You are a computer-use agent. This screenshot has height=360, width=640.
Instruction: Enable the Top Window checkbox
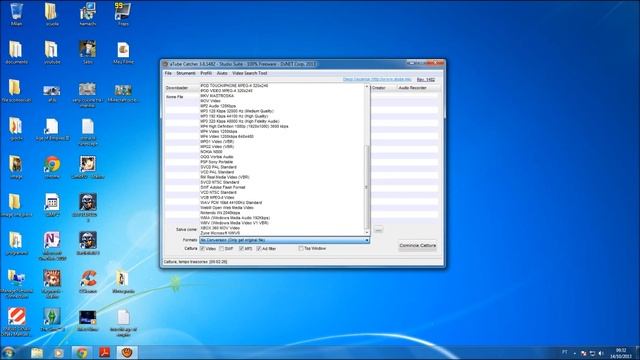pyautogui.click(x=301, y=249)
